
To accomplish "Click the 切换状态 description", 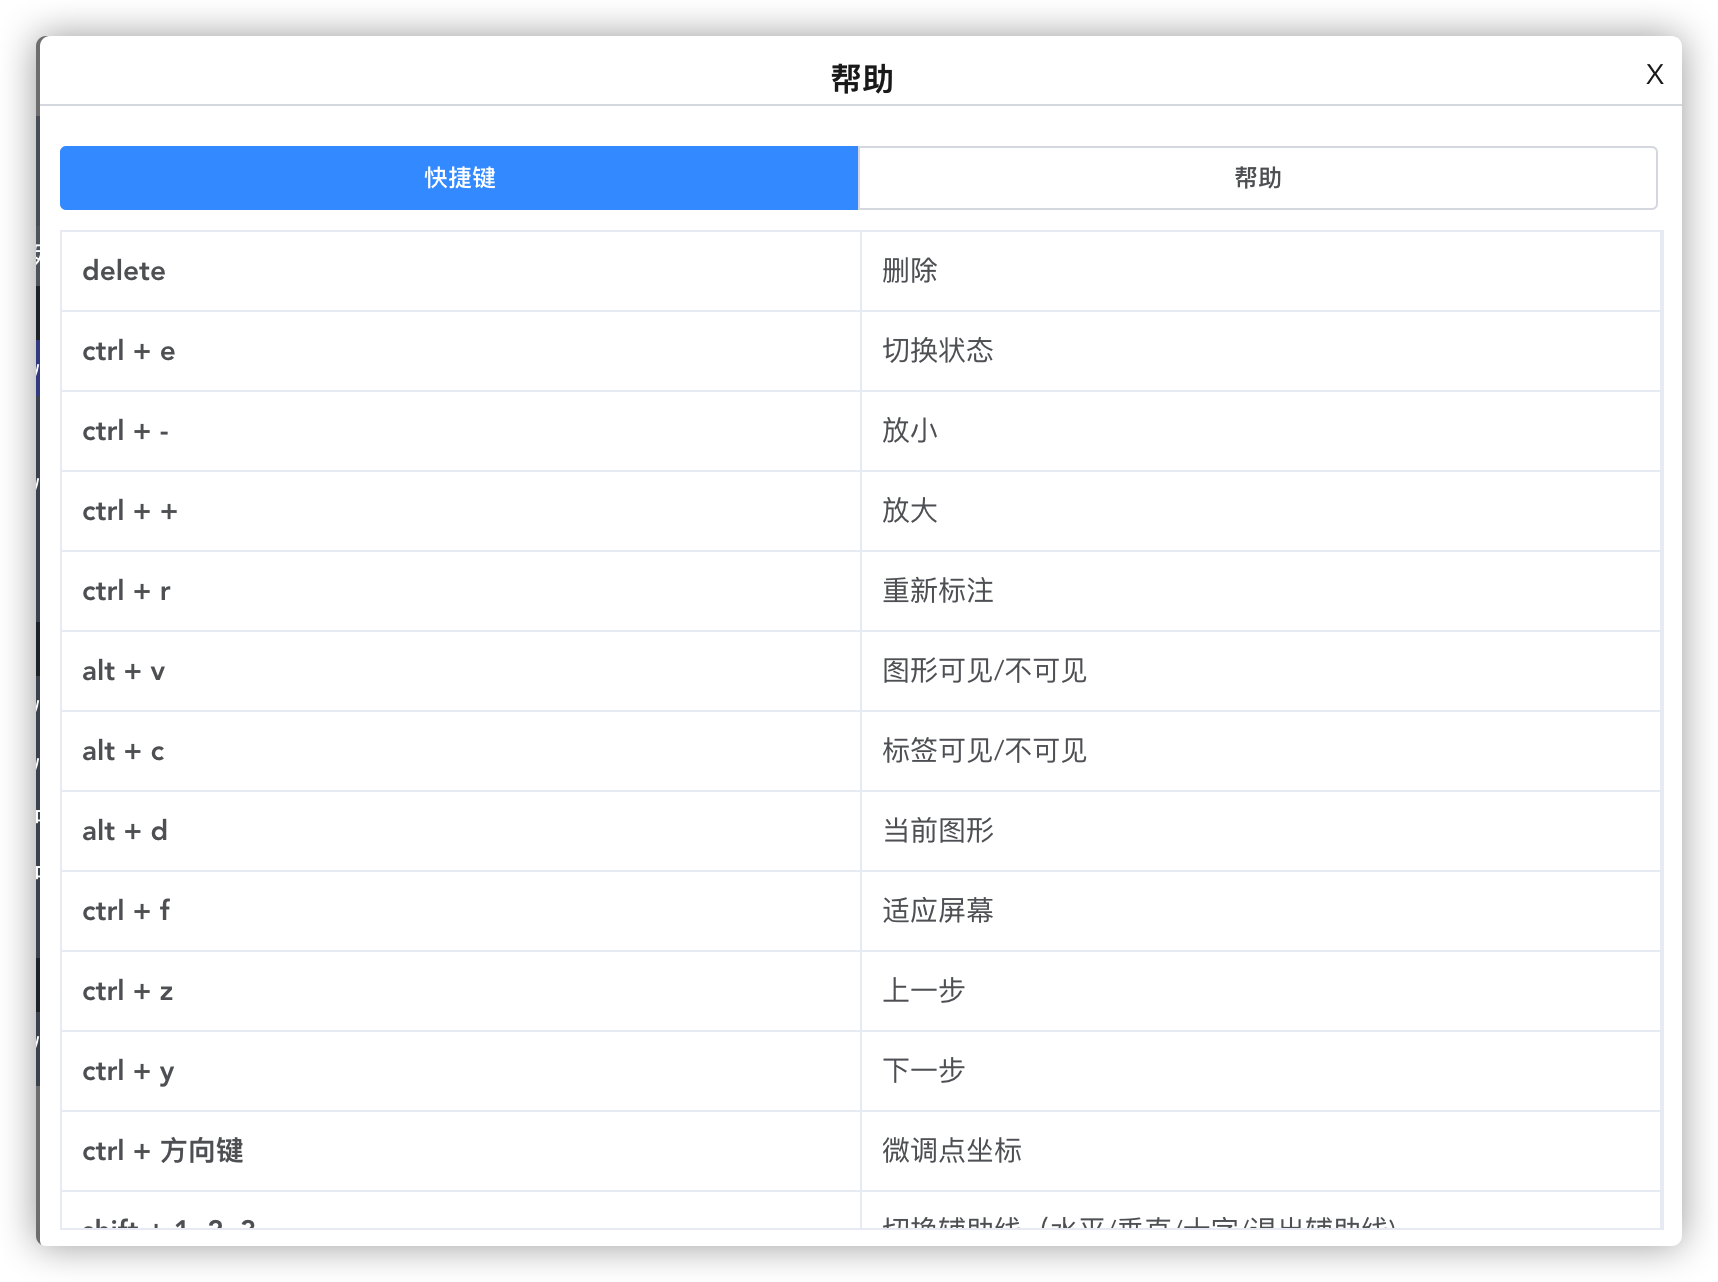I will 1260,351.
